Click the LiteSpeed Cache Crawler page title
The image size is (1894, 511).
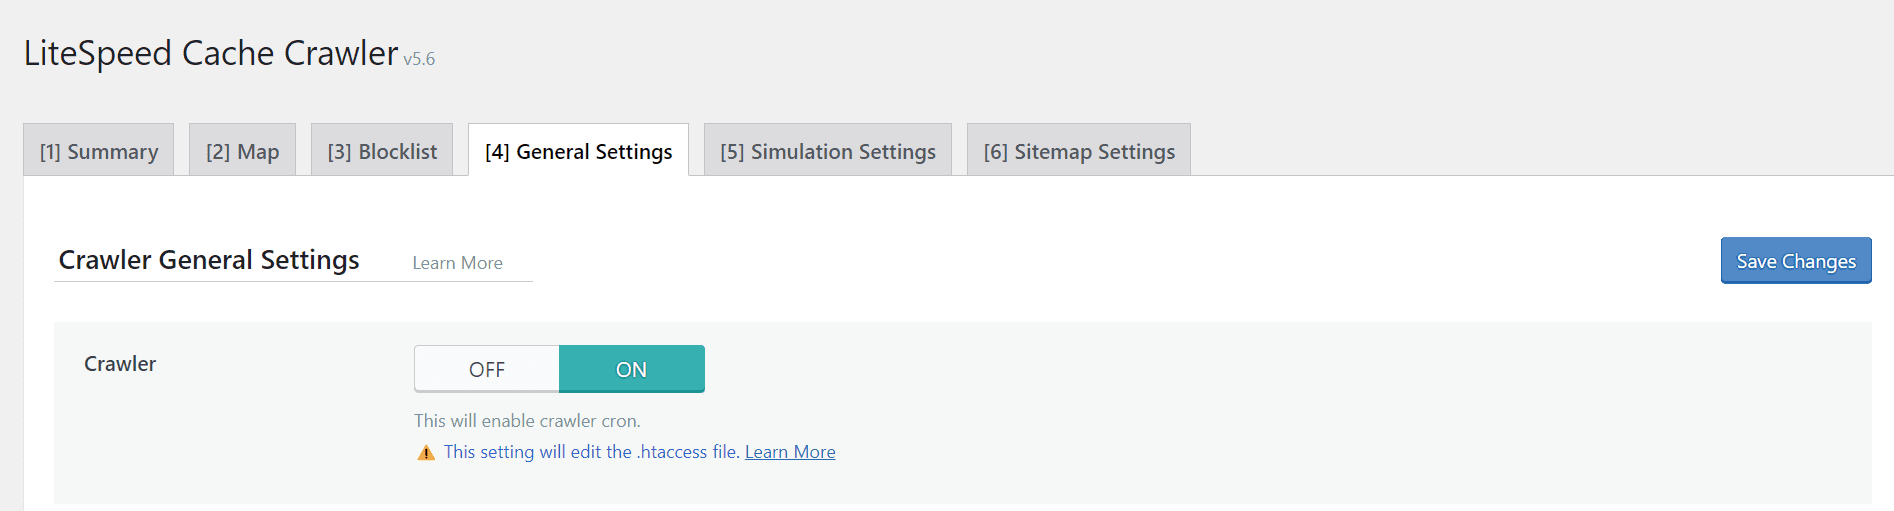(x=211, y=53)
